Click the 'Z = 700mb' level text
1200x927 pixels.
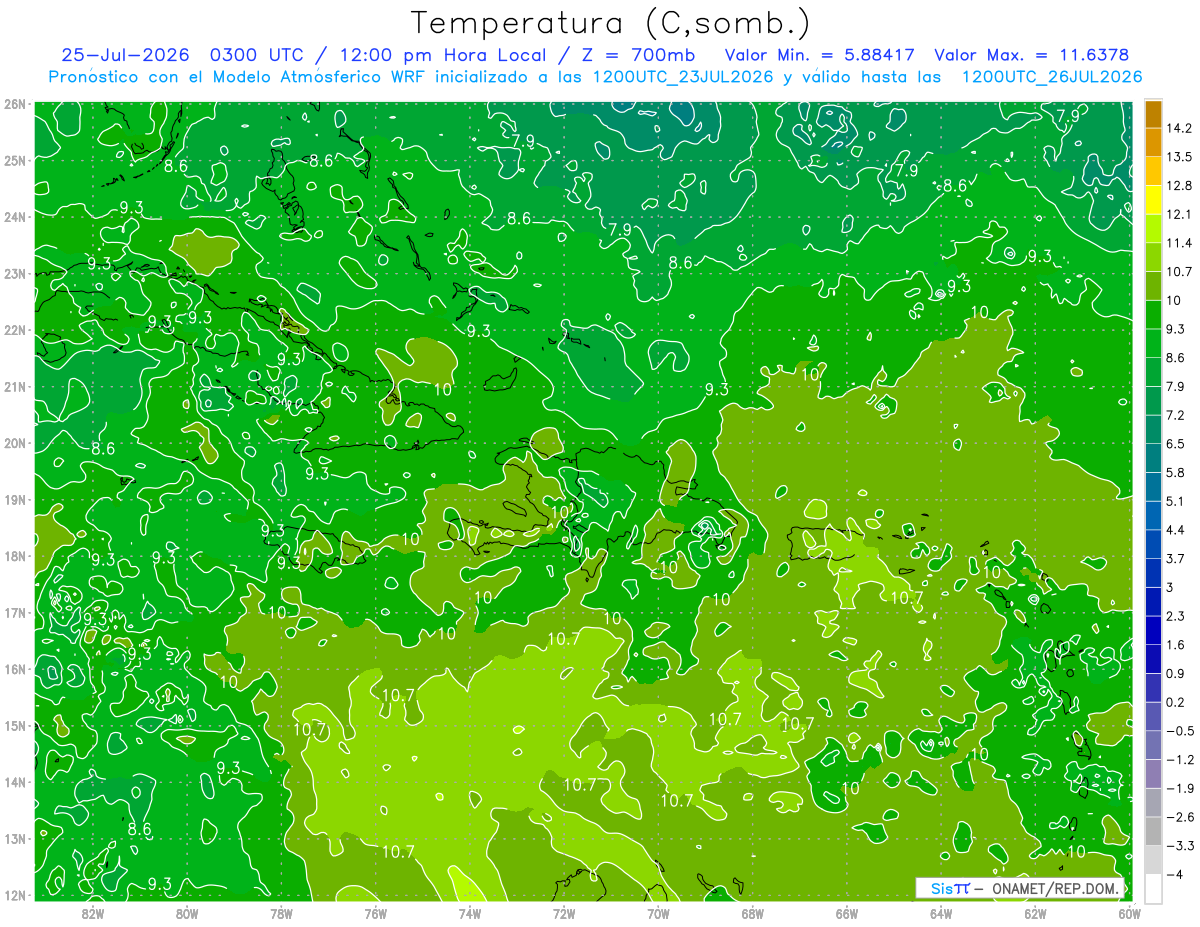click(637, 55)
